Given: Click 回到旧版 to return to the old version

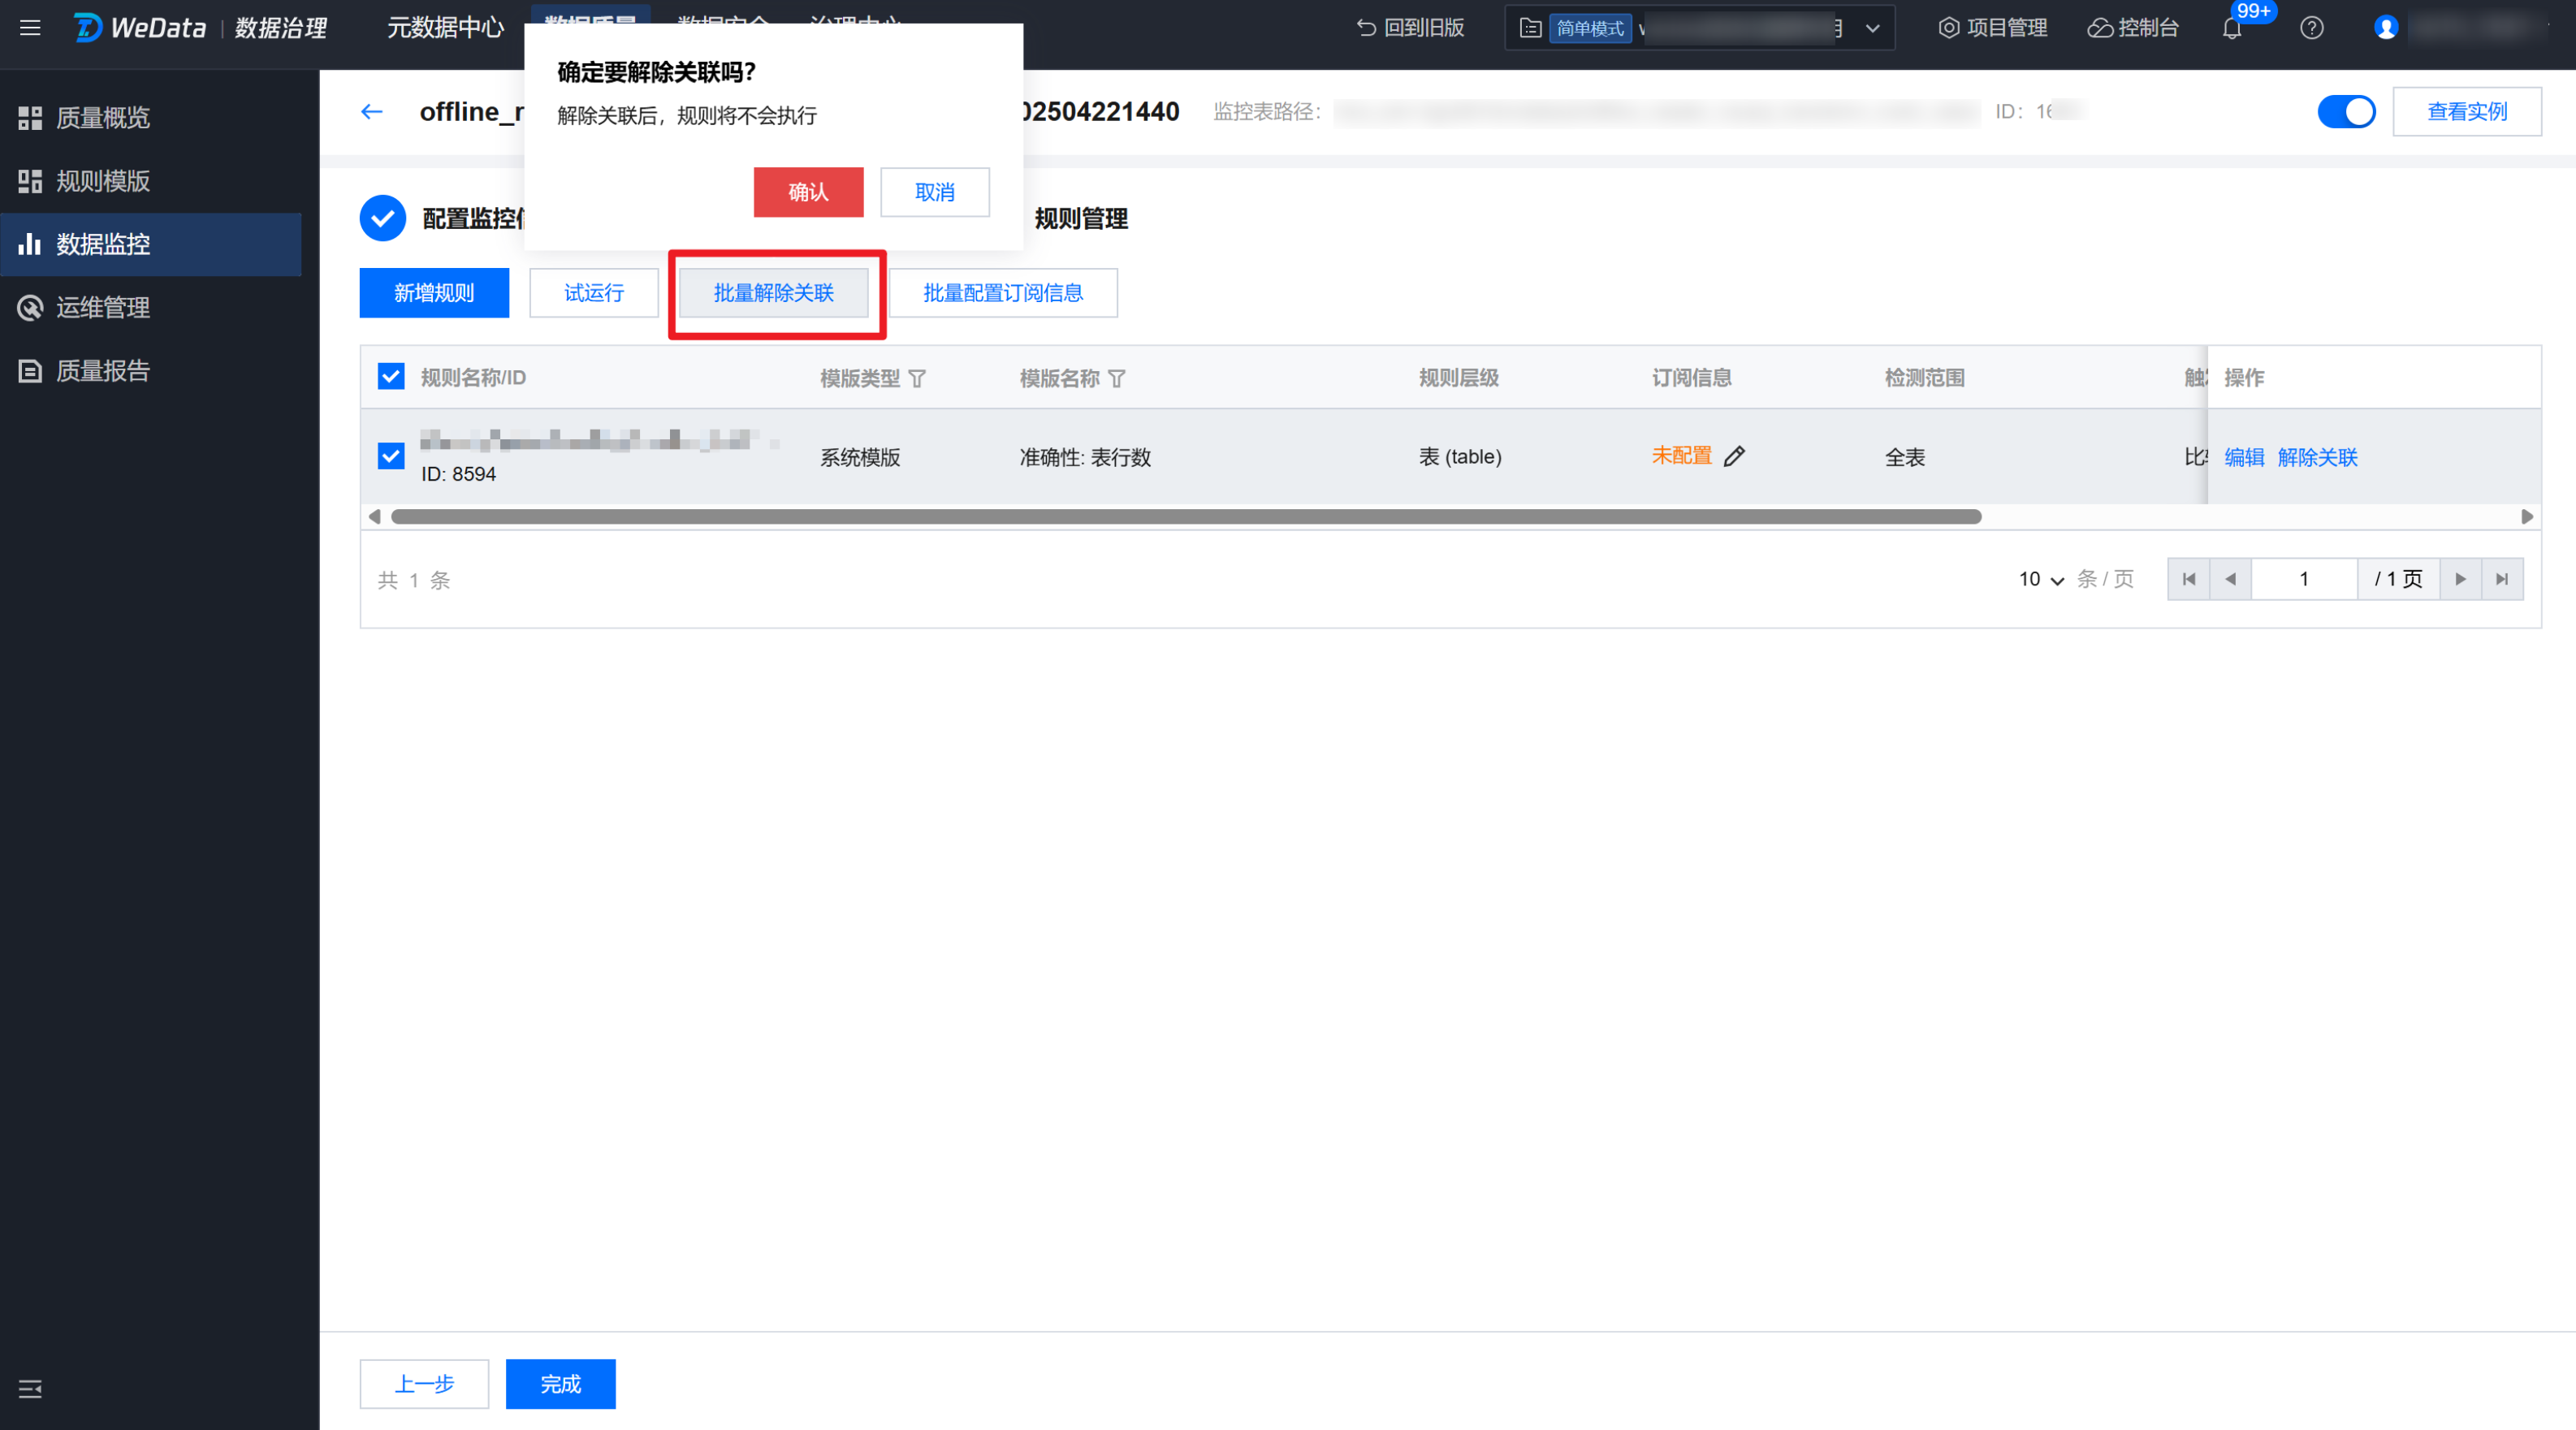Looking at the screenshot, I should pyautogui.click(x=1410, y=28).
